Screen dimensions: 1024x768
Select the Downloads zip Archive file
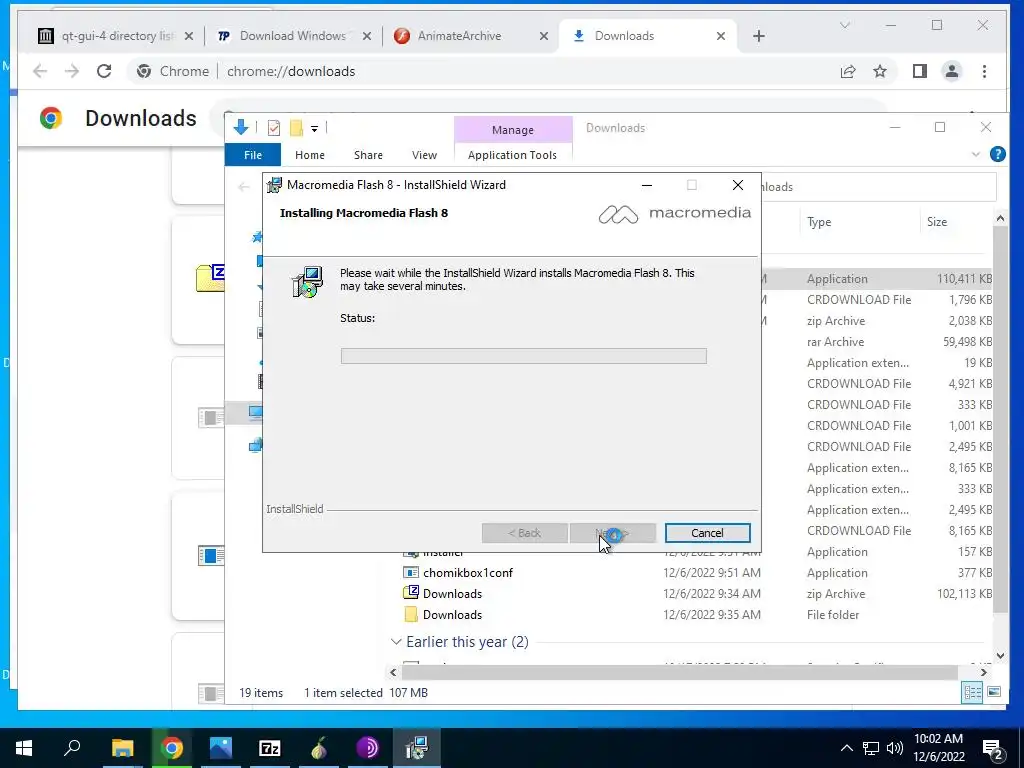pos(452,594)
